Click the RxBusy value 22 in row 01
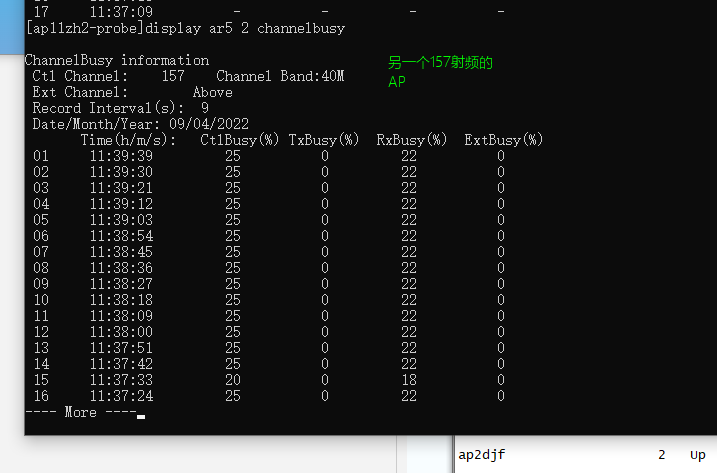Image resolution: width=717 pixels, height=473 pixels. pyautogui.click(x=409, y=156)
